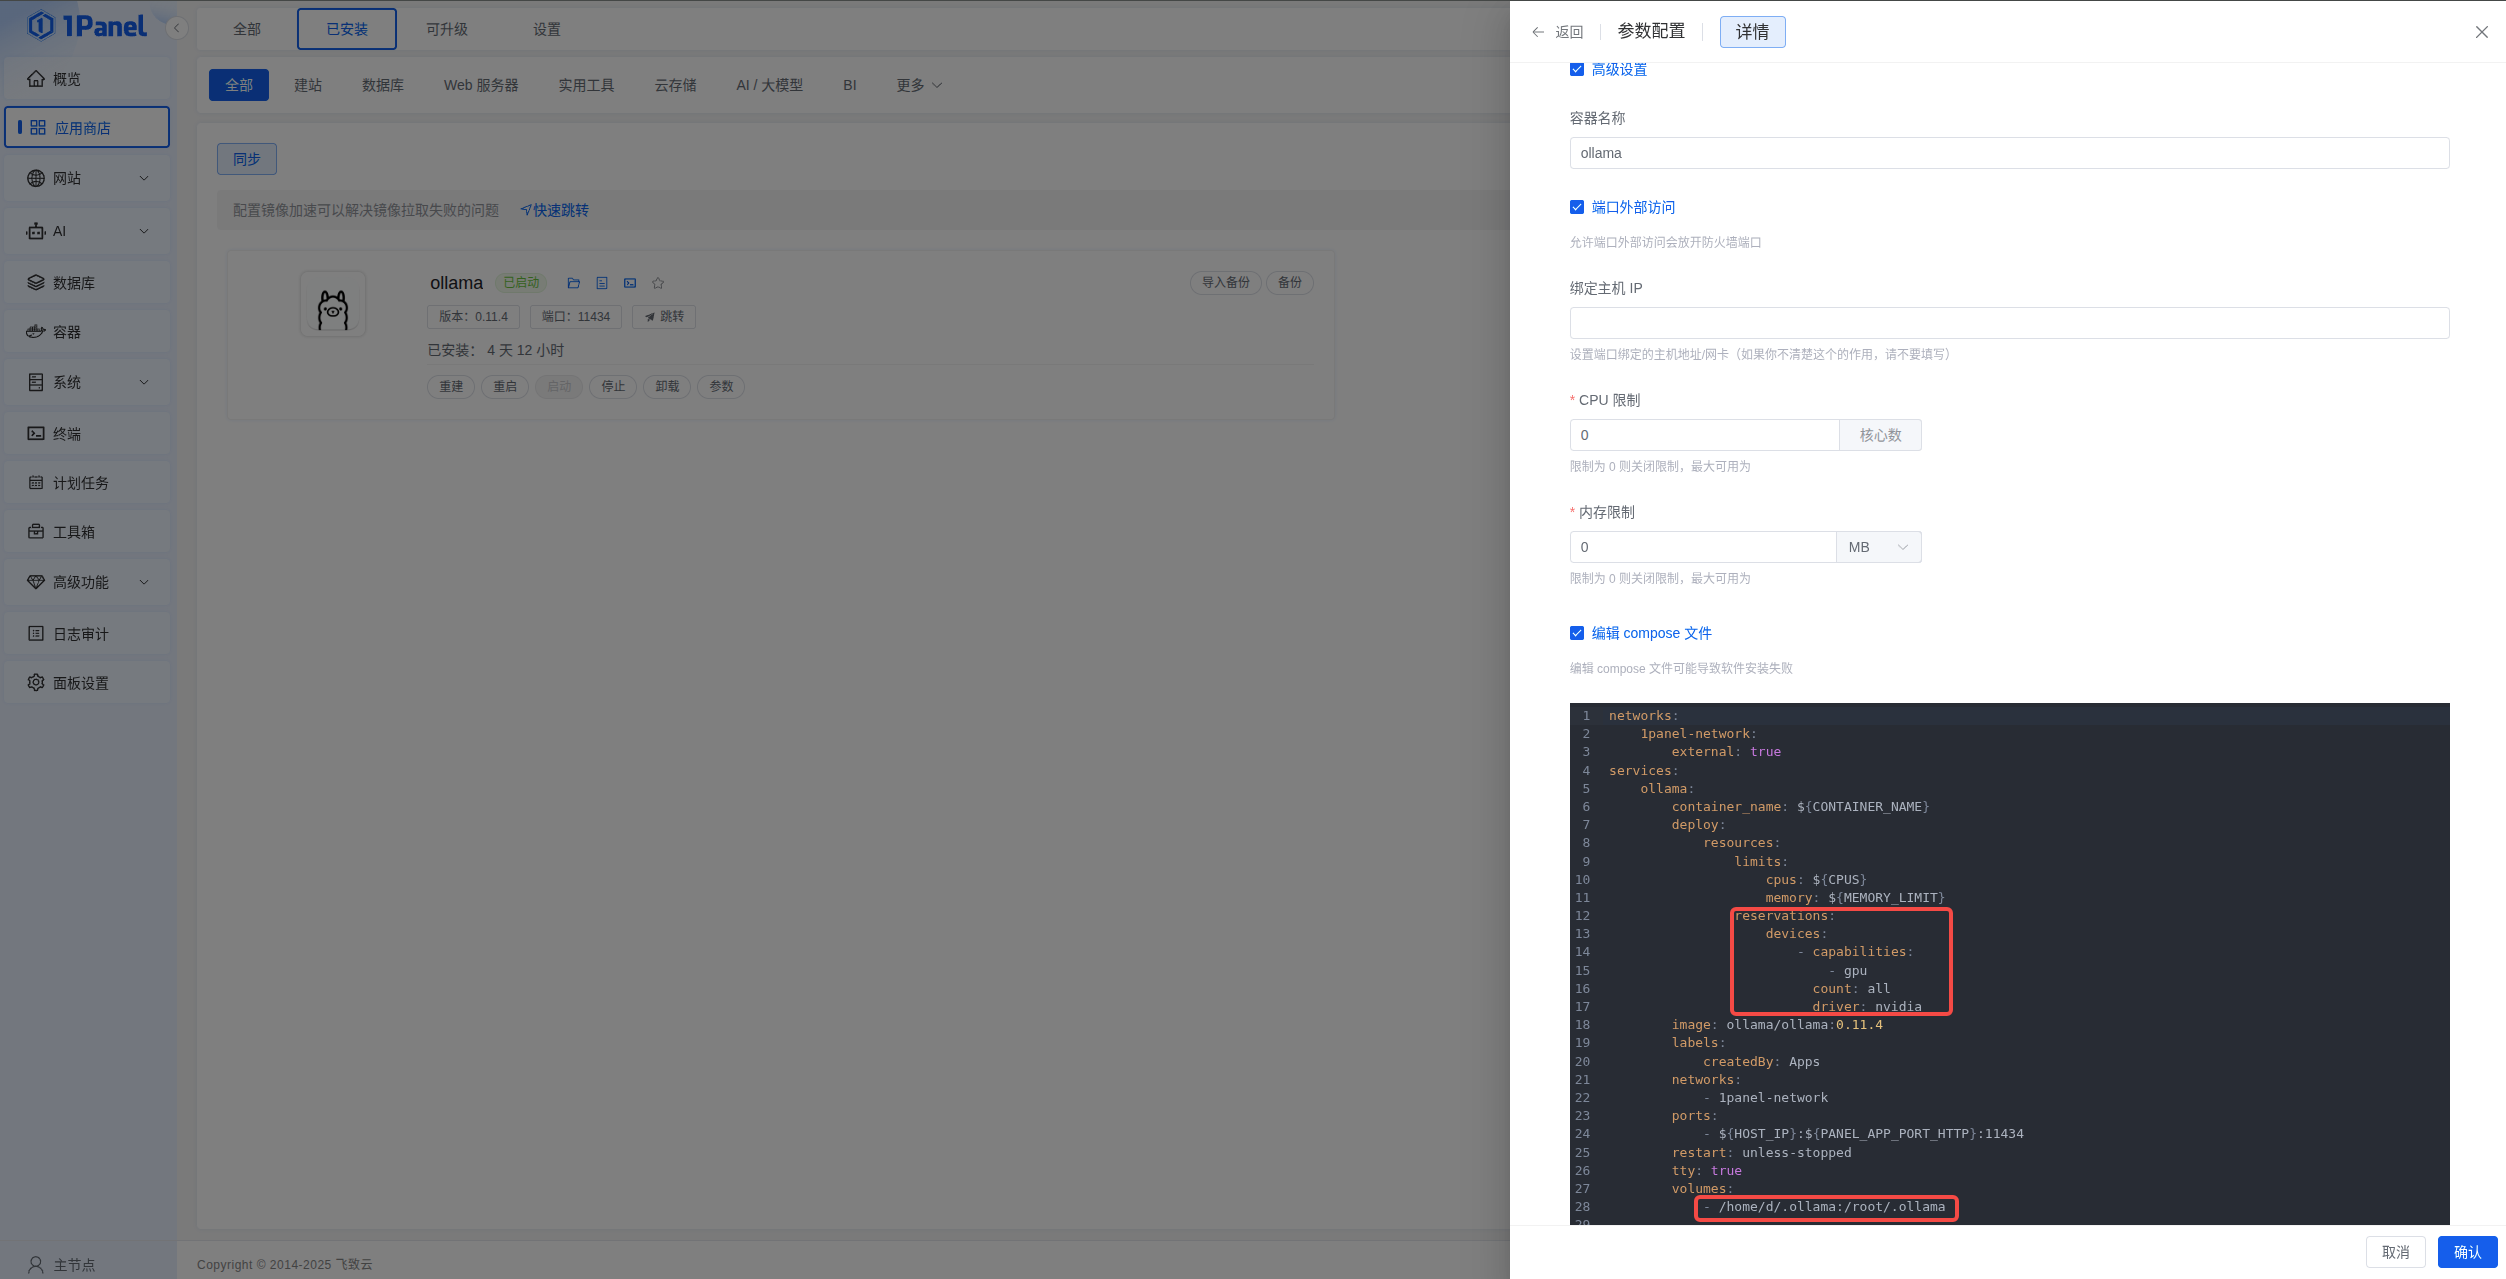This screenshot has width=2506, height=1279.
Task: Filter by AI / 大模型 category
Action: [x=769, y=85]
